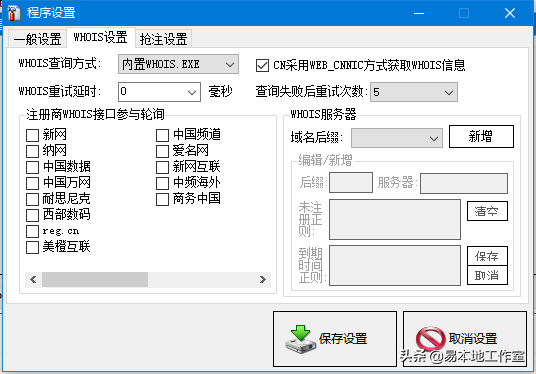Enable the reg.cn checkbox
The image size is (536, 374).
tap(32, 231)
